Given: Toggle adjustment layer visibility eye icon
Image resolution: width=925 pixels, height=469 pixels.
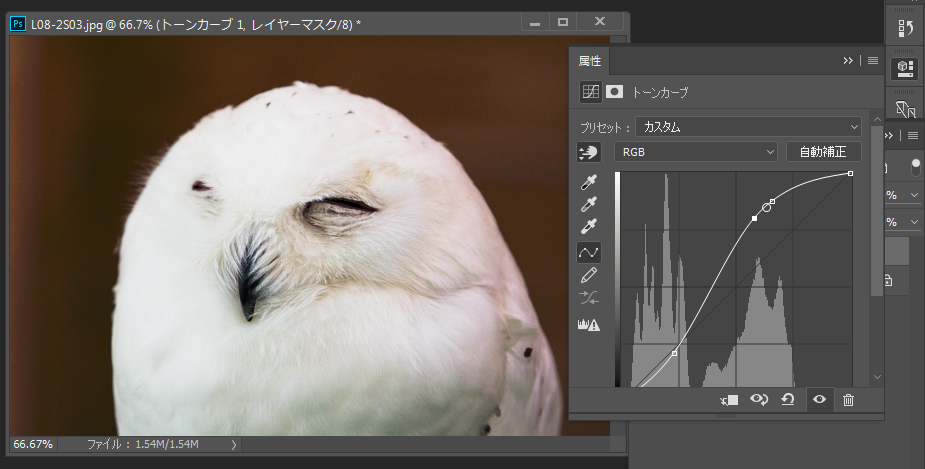Looking at the screenshot, I should tap(819, 400).
